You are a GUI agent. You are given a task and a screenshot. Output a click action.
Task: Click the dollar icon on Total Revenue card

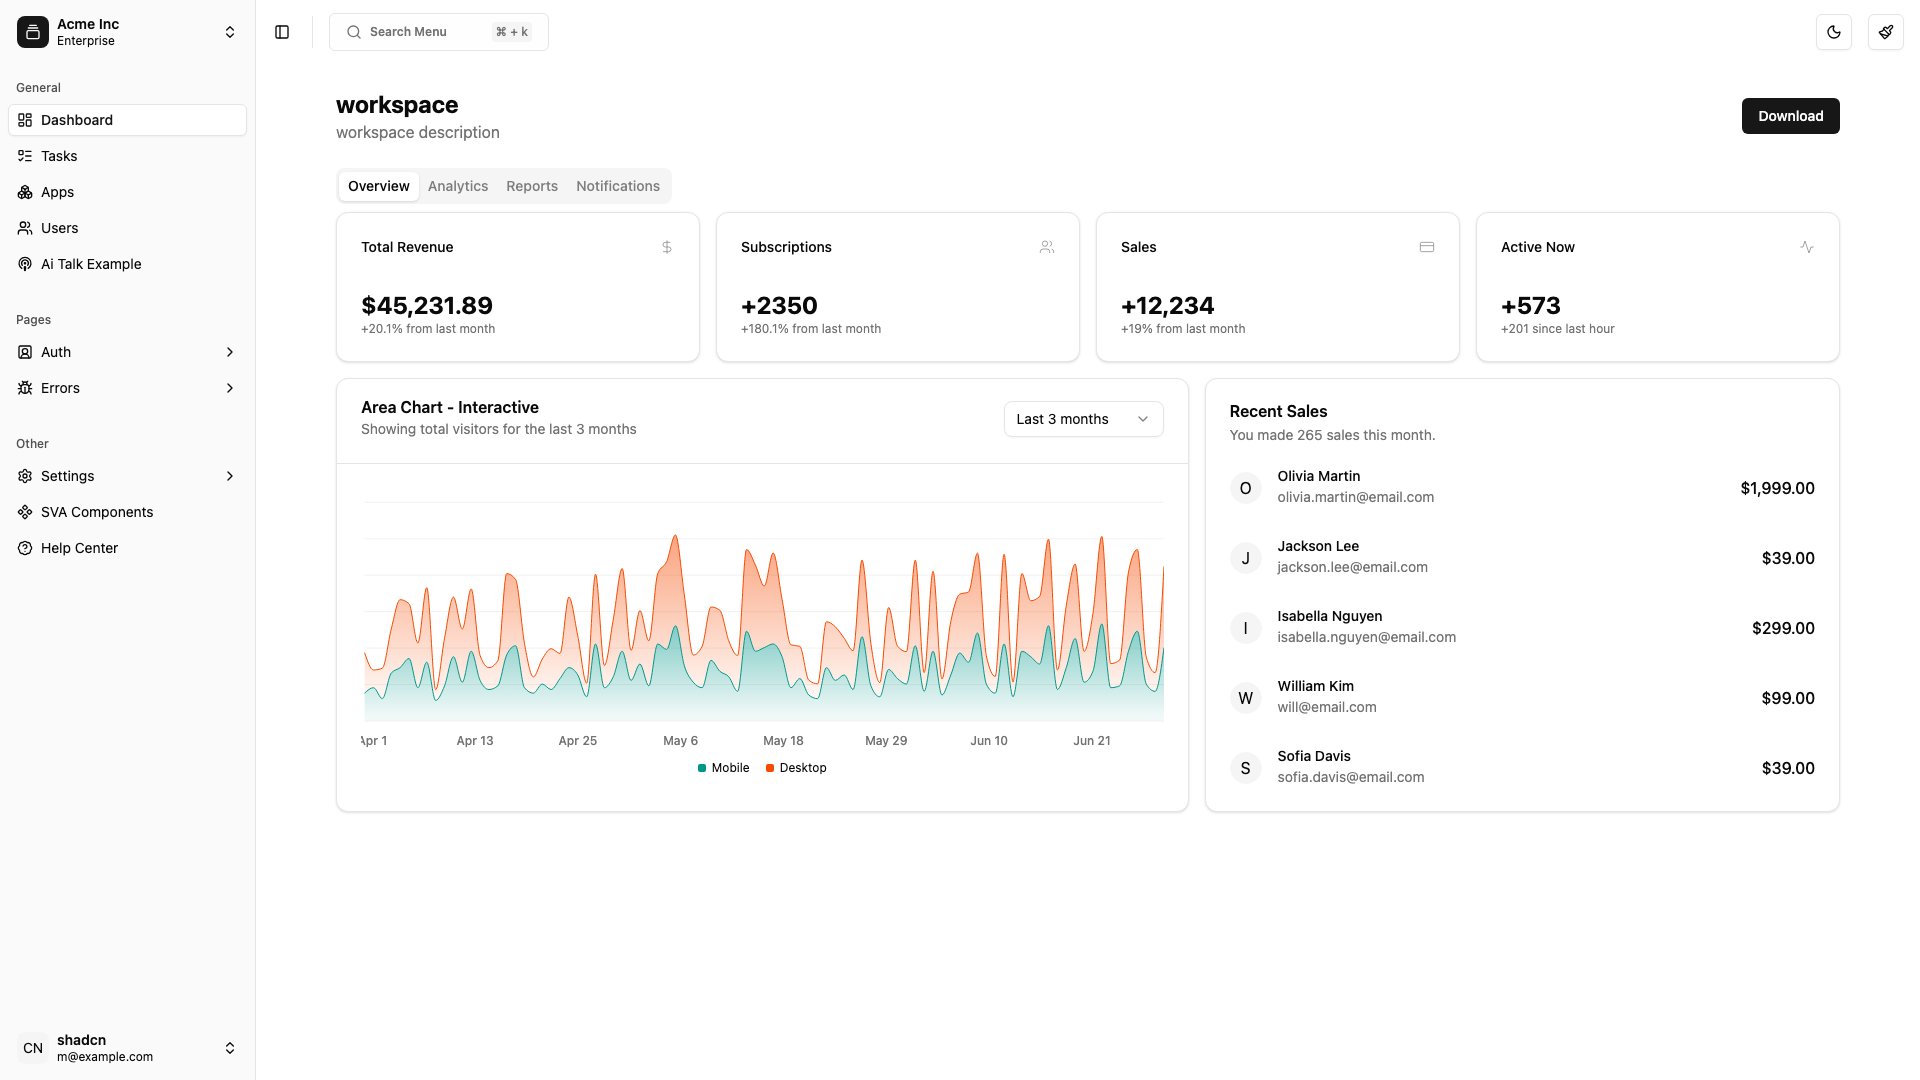tap(666, 247)
